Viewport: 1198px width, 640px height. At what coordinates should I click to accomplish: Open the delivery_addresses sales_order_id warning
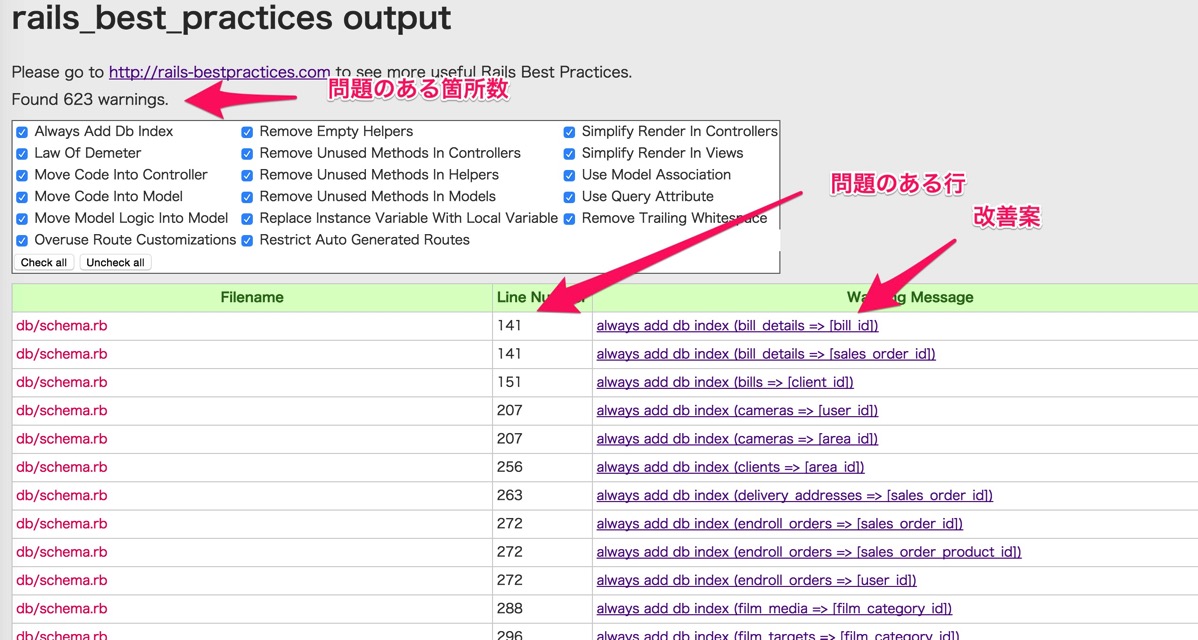tap(793, 495)
